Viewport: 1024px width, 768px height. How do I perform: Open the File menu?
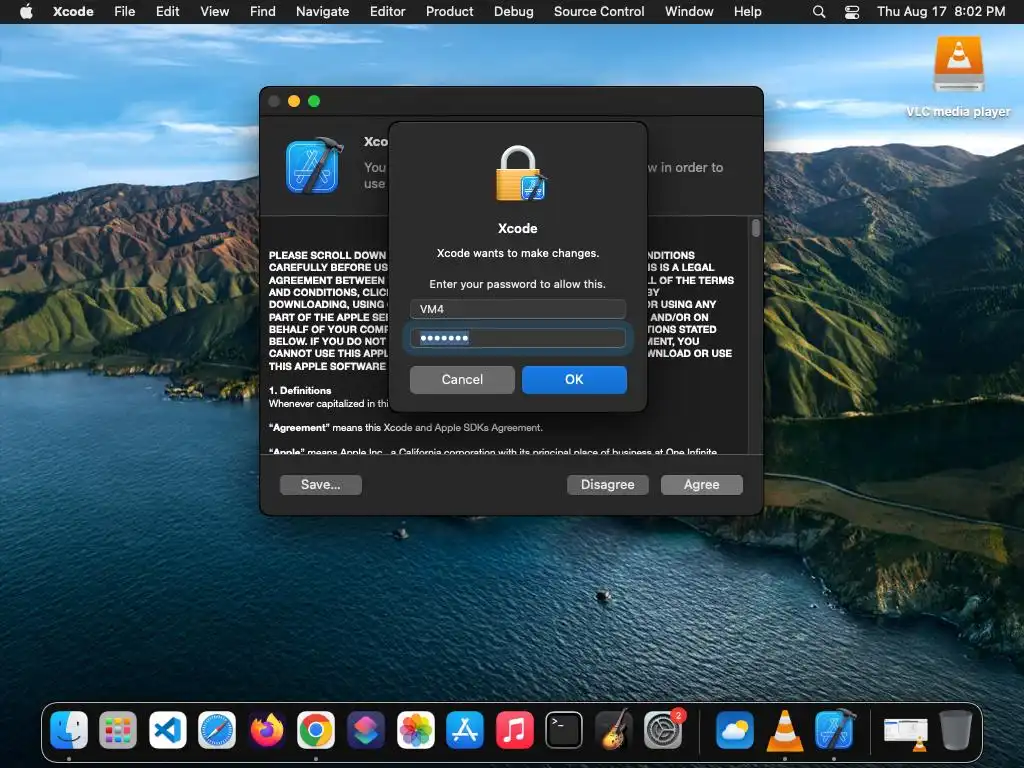click(x=125, y=12)
